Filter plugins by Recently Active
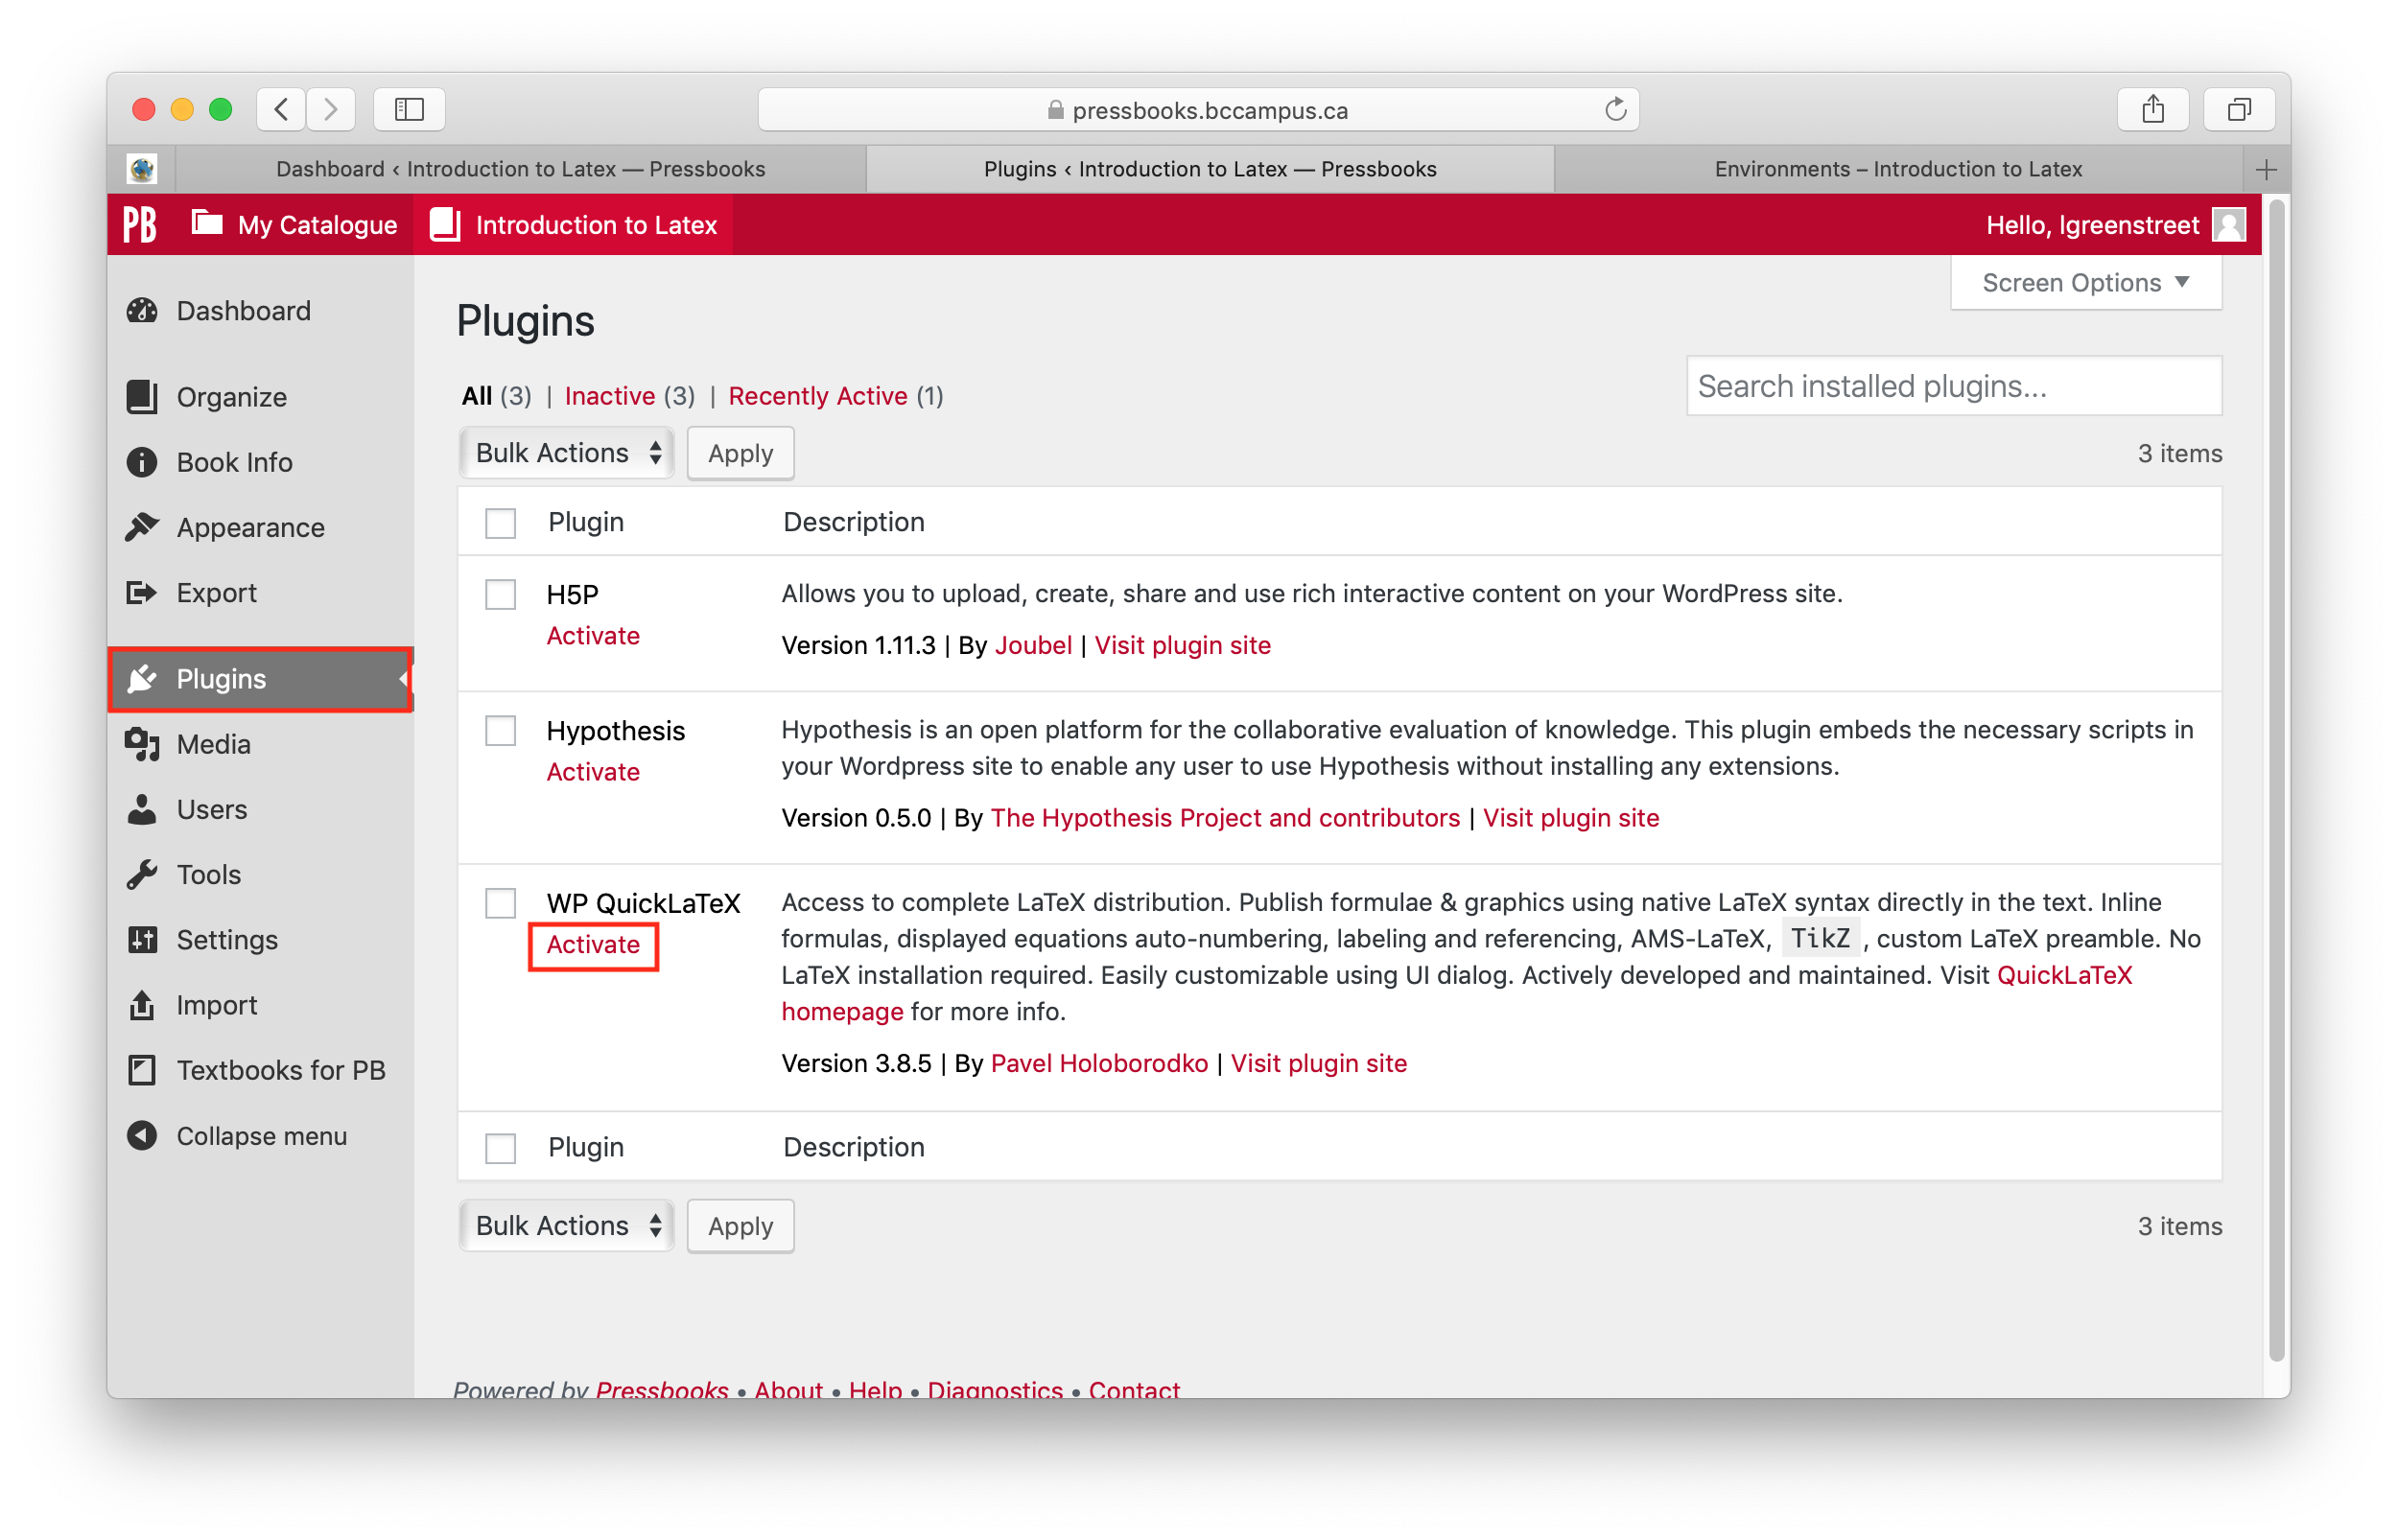 [818, 396]
